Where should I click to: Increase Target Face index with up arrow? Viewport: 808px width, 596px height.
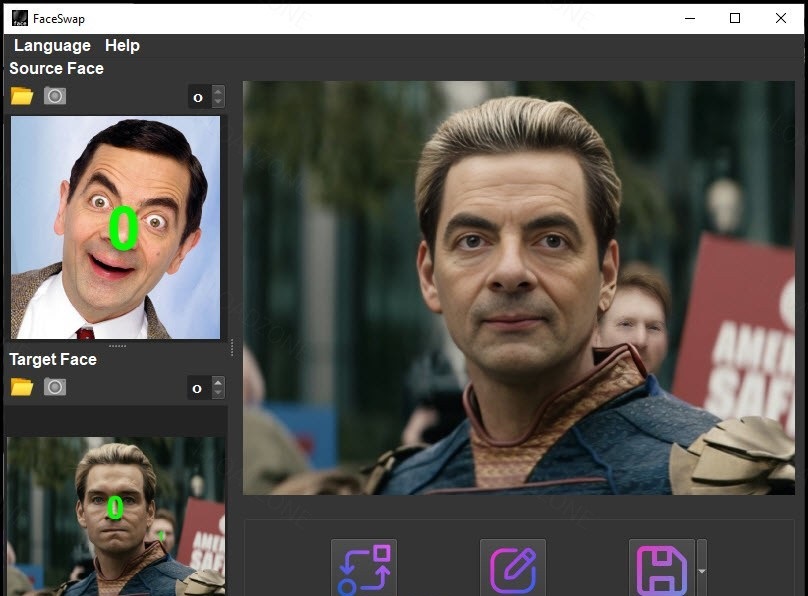point(219,382)
